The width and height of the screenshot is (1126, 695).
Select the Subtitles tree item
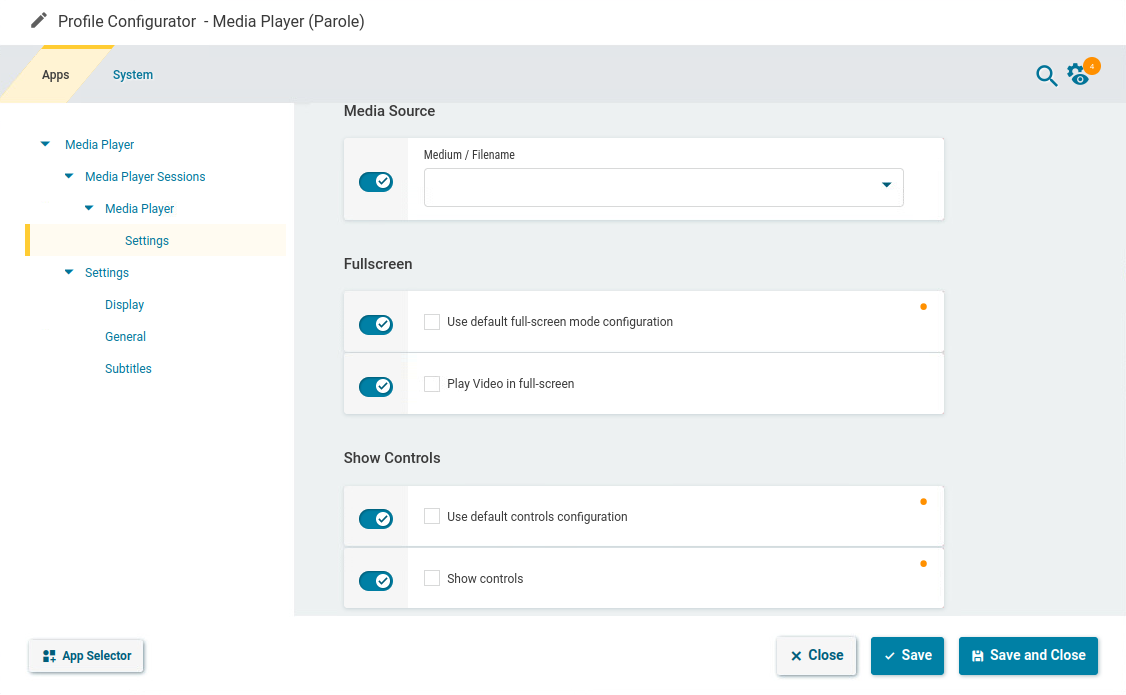(128, 369)
